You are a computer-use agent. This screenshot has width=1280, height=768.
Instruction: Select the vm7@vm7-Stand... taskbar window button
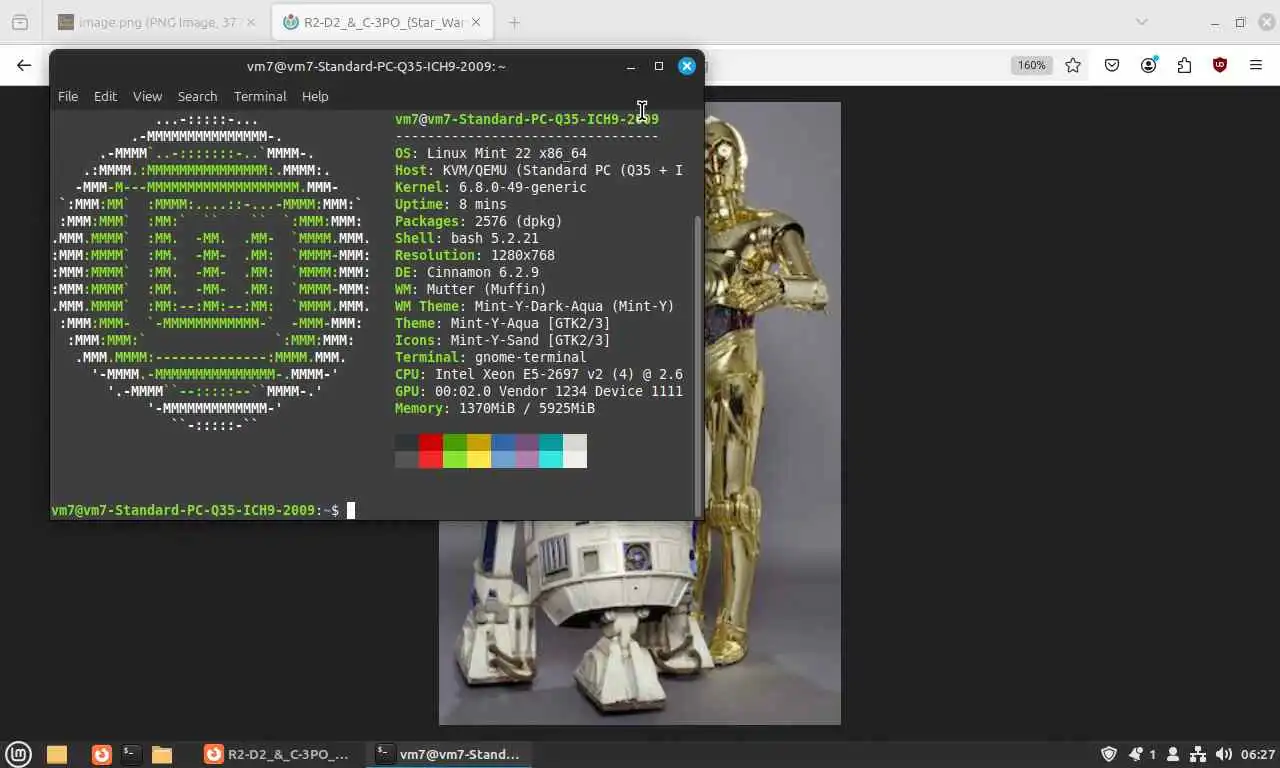448,754
